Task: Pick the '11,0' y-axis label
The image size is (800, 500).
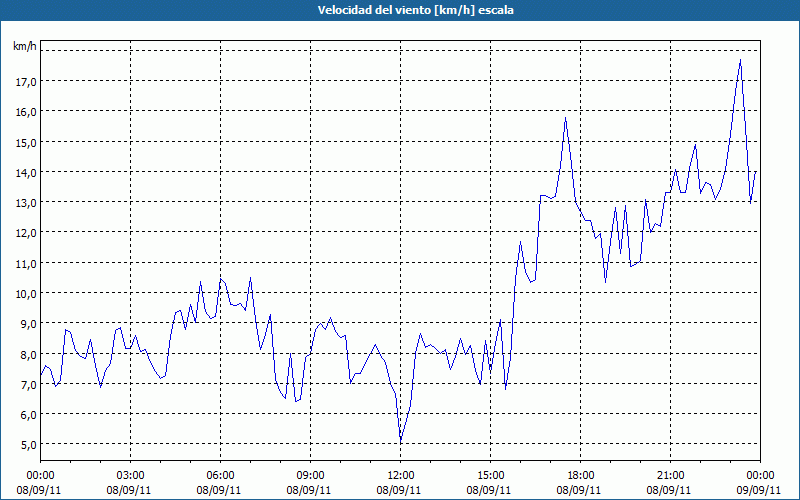Action: [x=26, y=263]
